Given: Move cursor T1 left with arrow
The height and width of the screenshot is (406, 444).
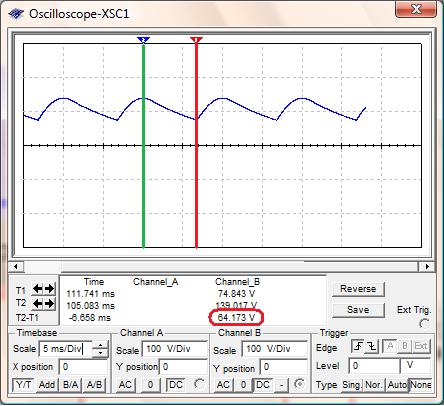Looking at the screenshot, I should (38, 289).
